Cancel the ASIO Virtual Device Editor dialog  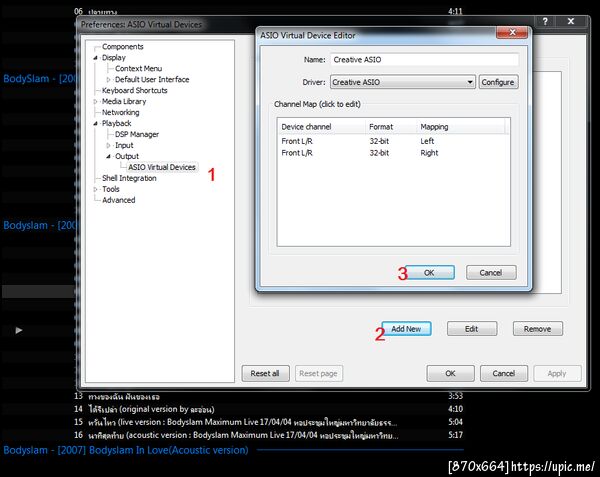[491, 273]
